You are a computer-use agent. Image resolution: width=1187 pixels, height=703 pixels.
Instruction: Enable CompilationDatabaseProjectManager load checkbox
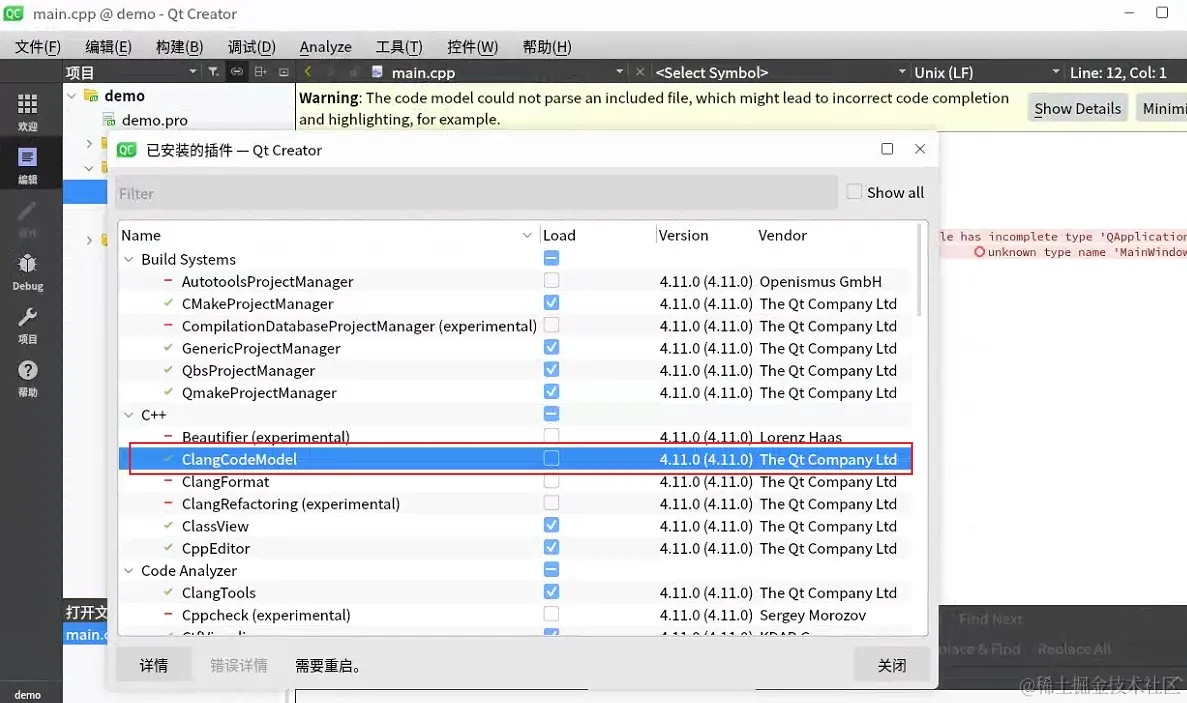tap(551, 325)
